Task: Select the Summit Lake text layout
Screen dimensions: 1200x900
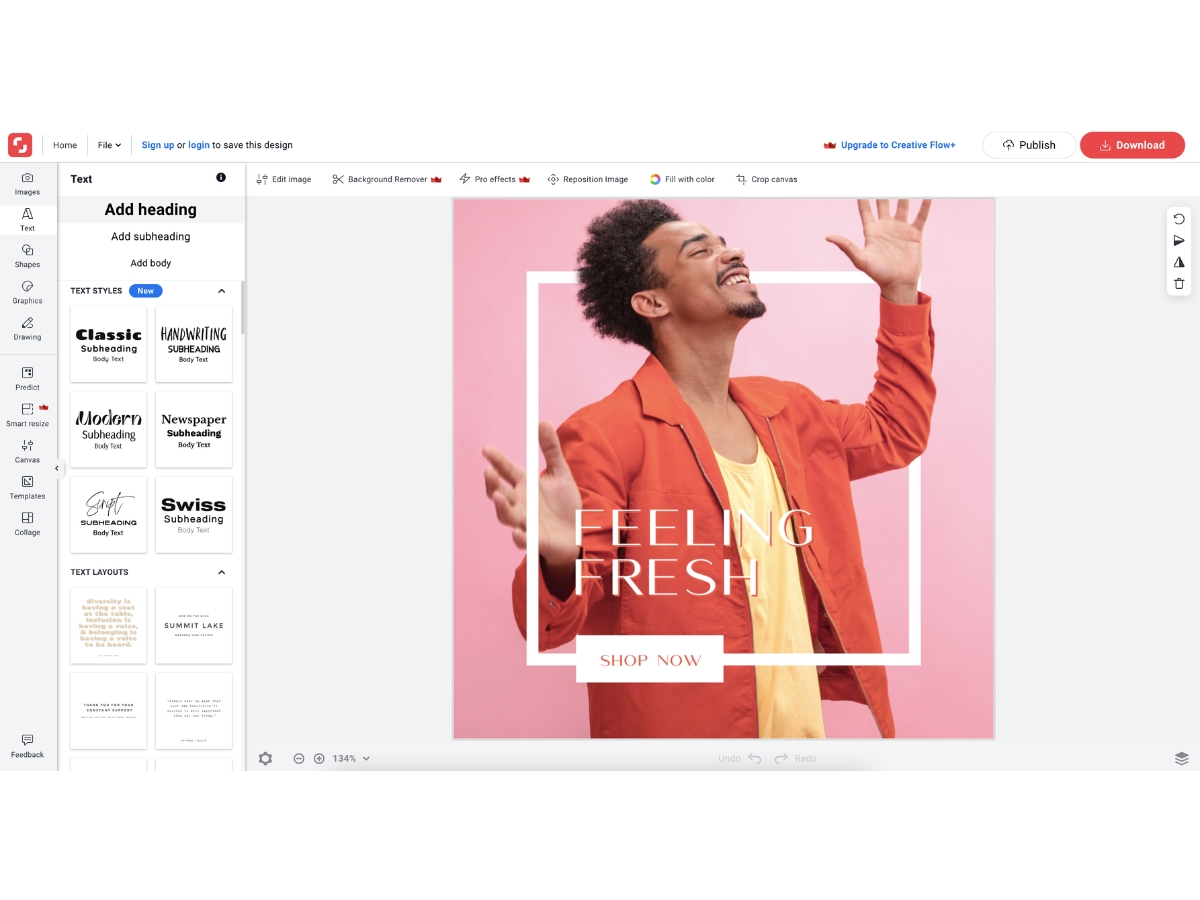Action: tap(194, 626)
